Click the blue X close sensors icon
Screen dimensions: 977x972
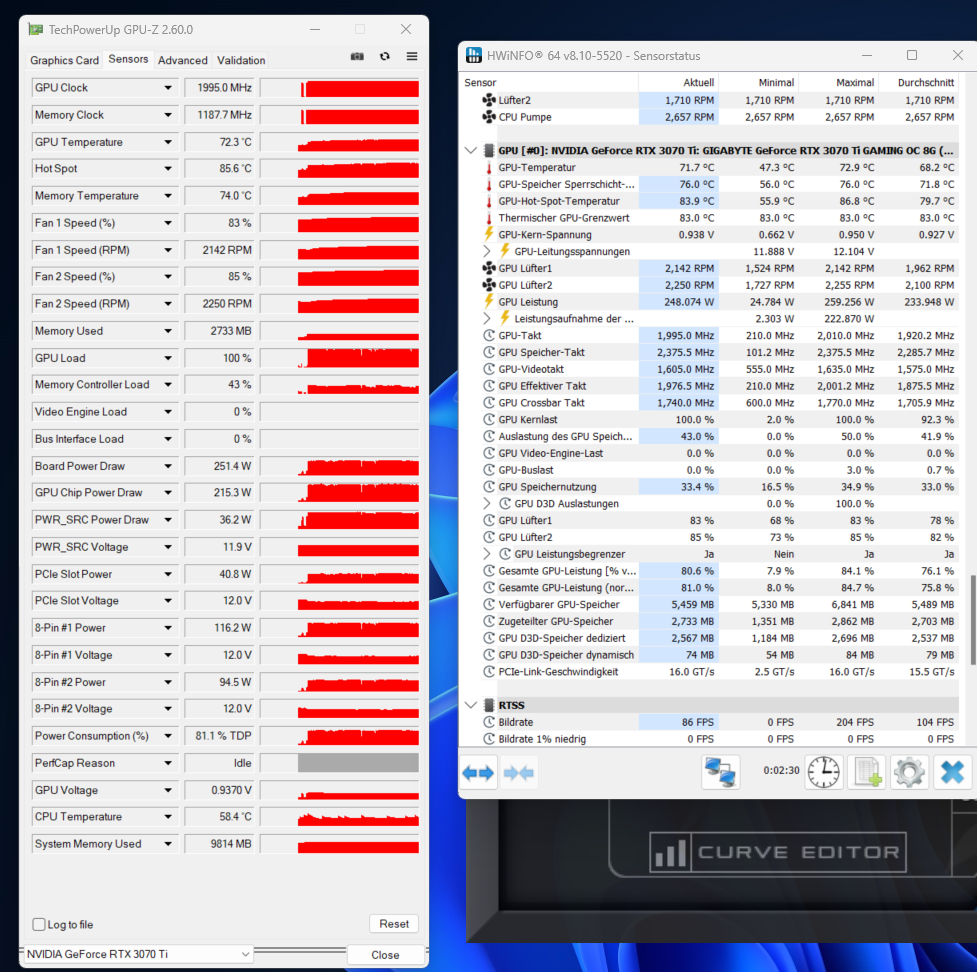[x=952, y=772]
